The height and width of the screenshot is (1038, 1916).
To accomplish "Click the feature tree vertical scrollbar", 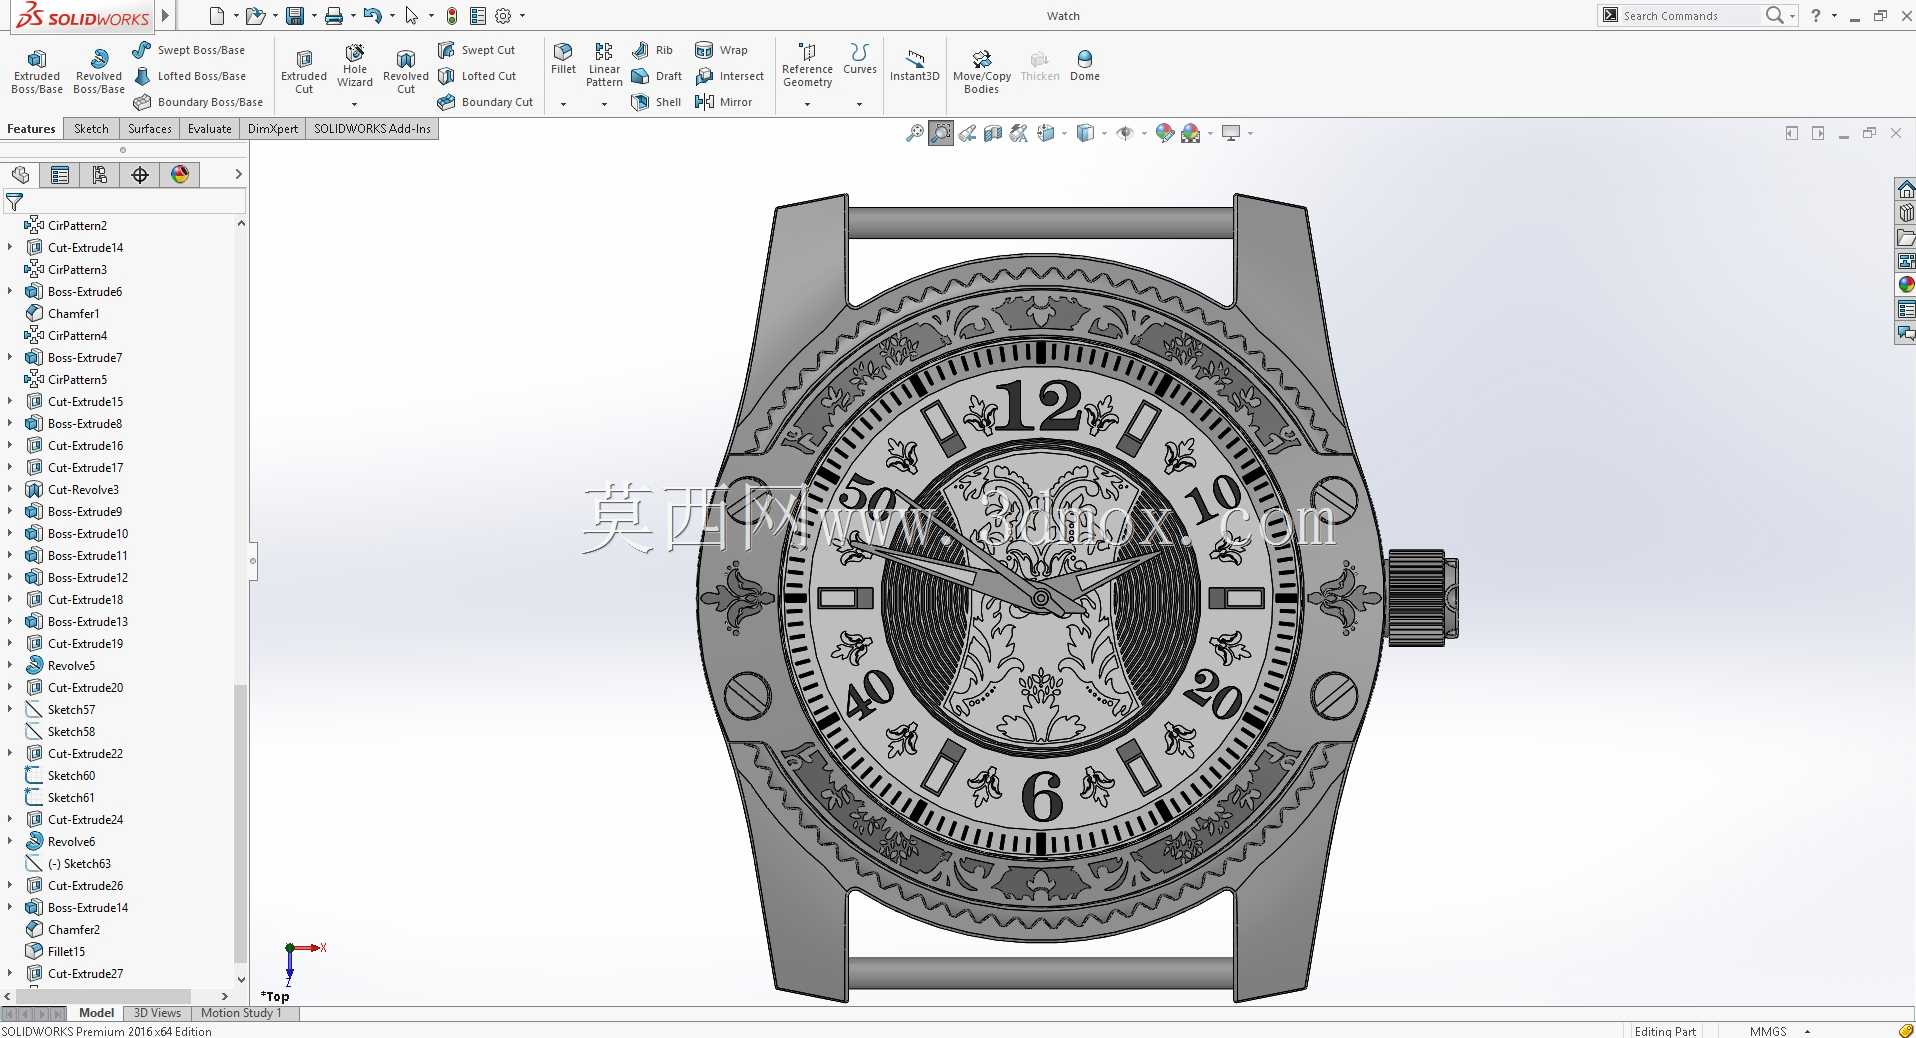I will 240,822.
